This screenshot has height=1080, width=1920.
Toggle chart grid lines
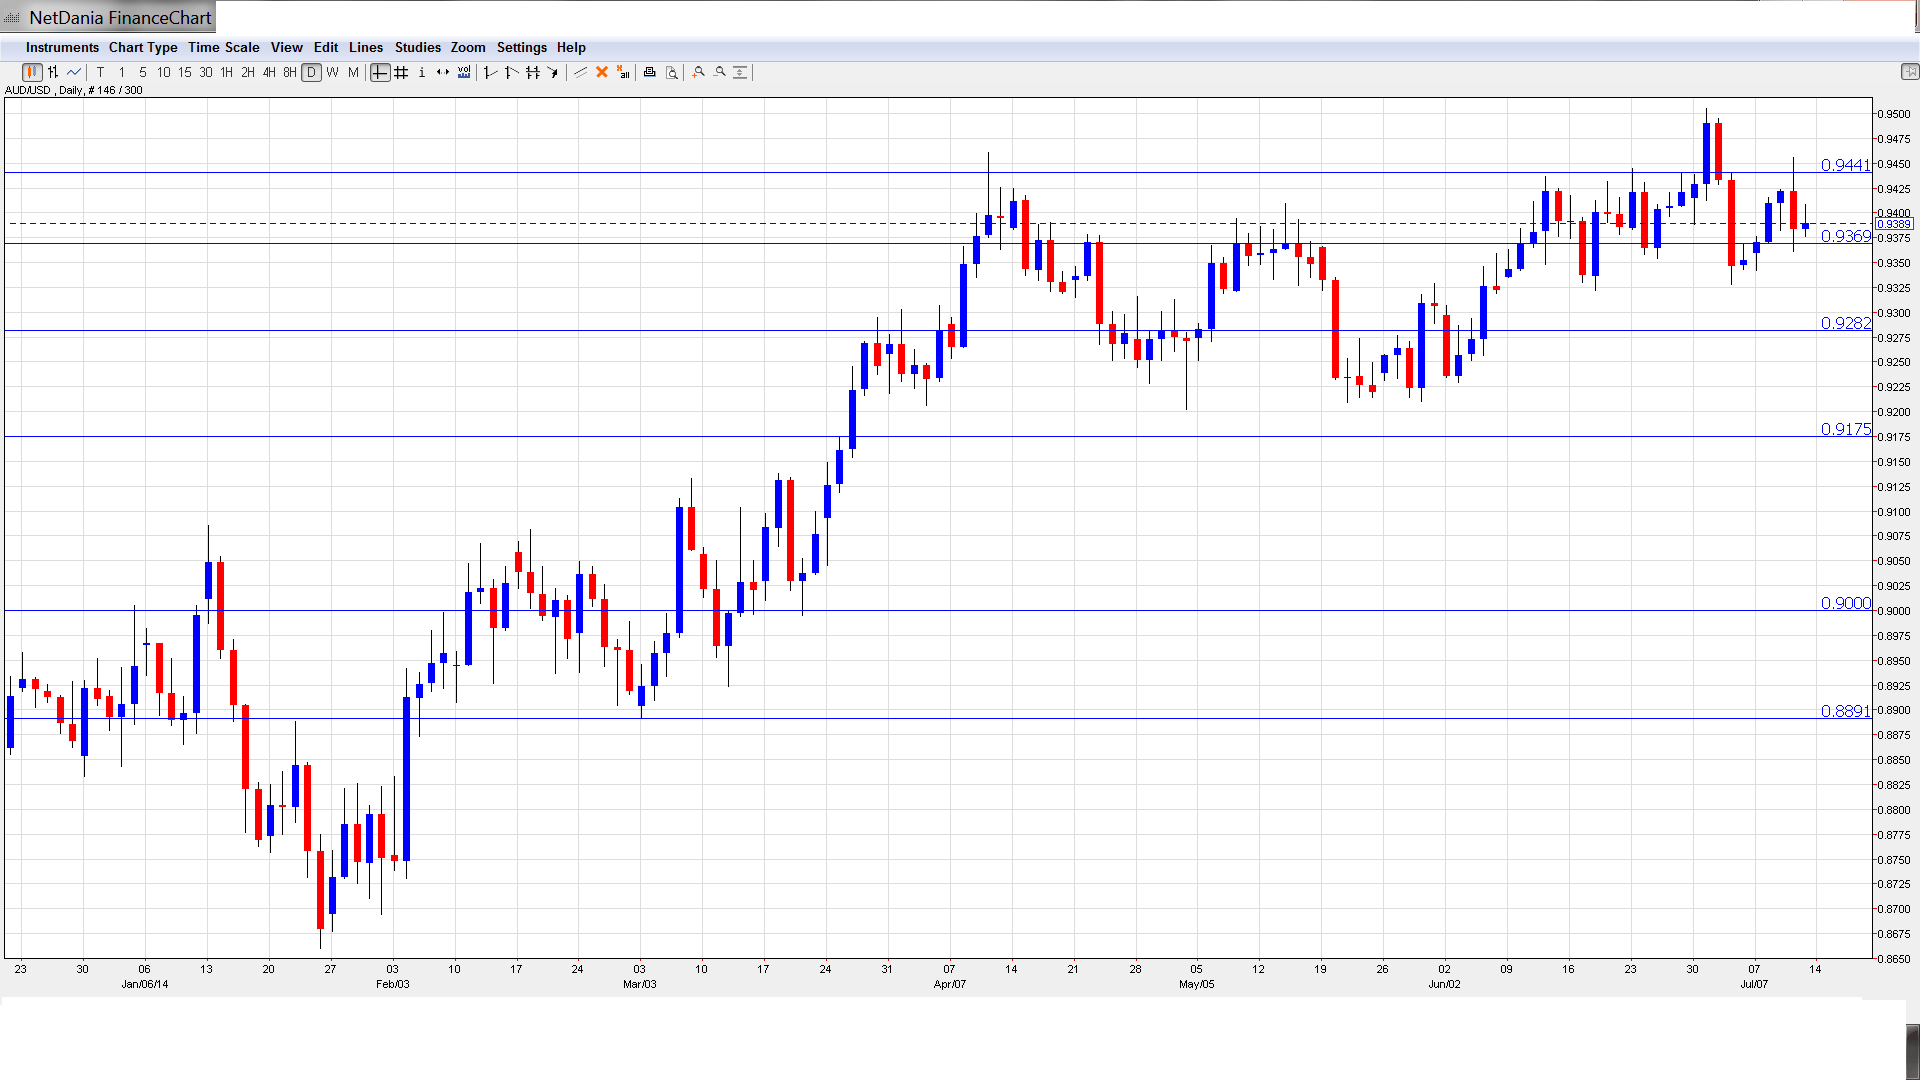[x=401, y=72]
